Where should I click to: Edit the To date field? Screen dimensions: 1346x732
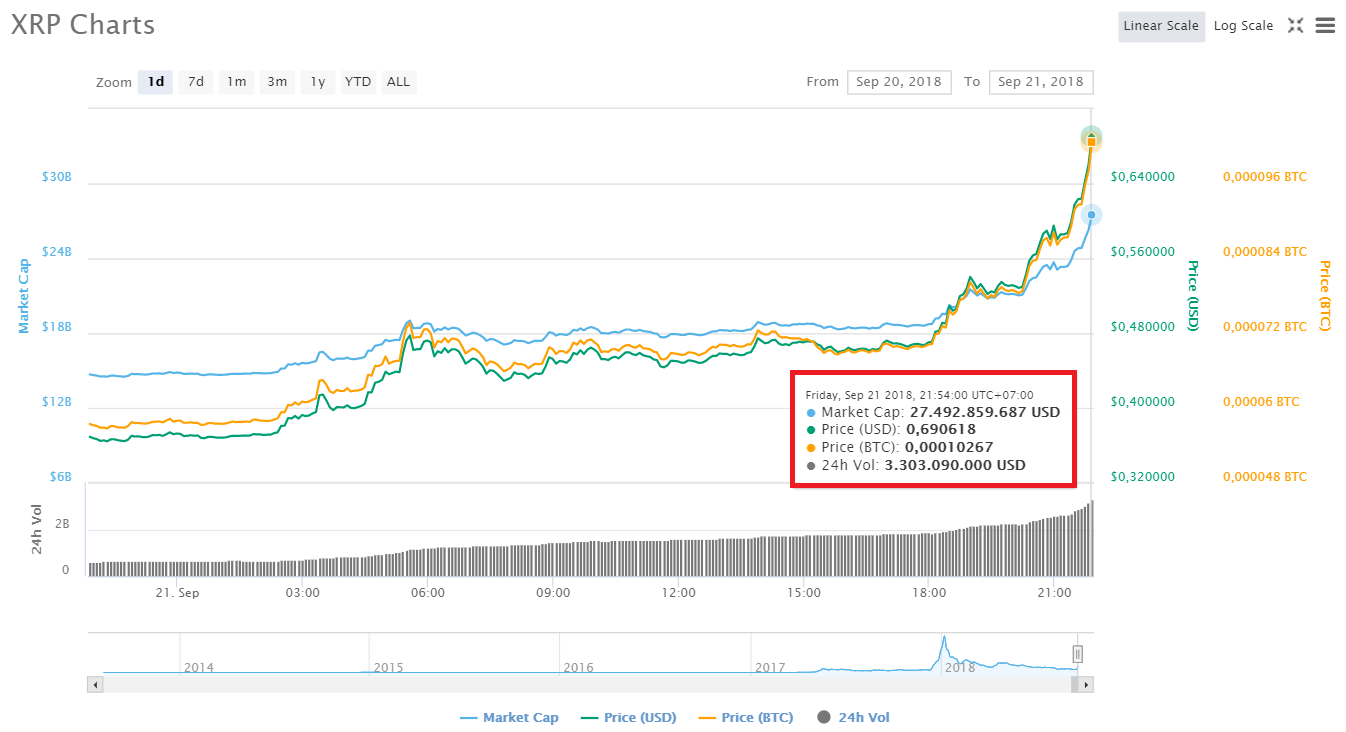tap(1041, 82)
